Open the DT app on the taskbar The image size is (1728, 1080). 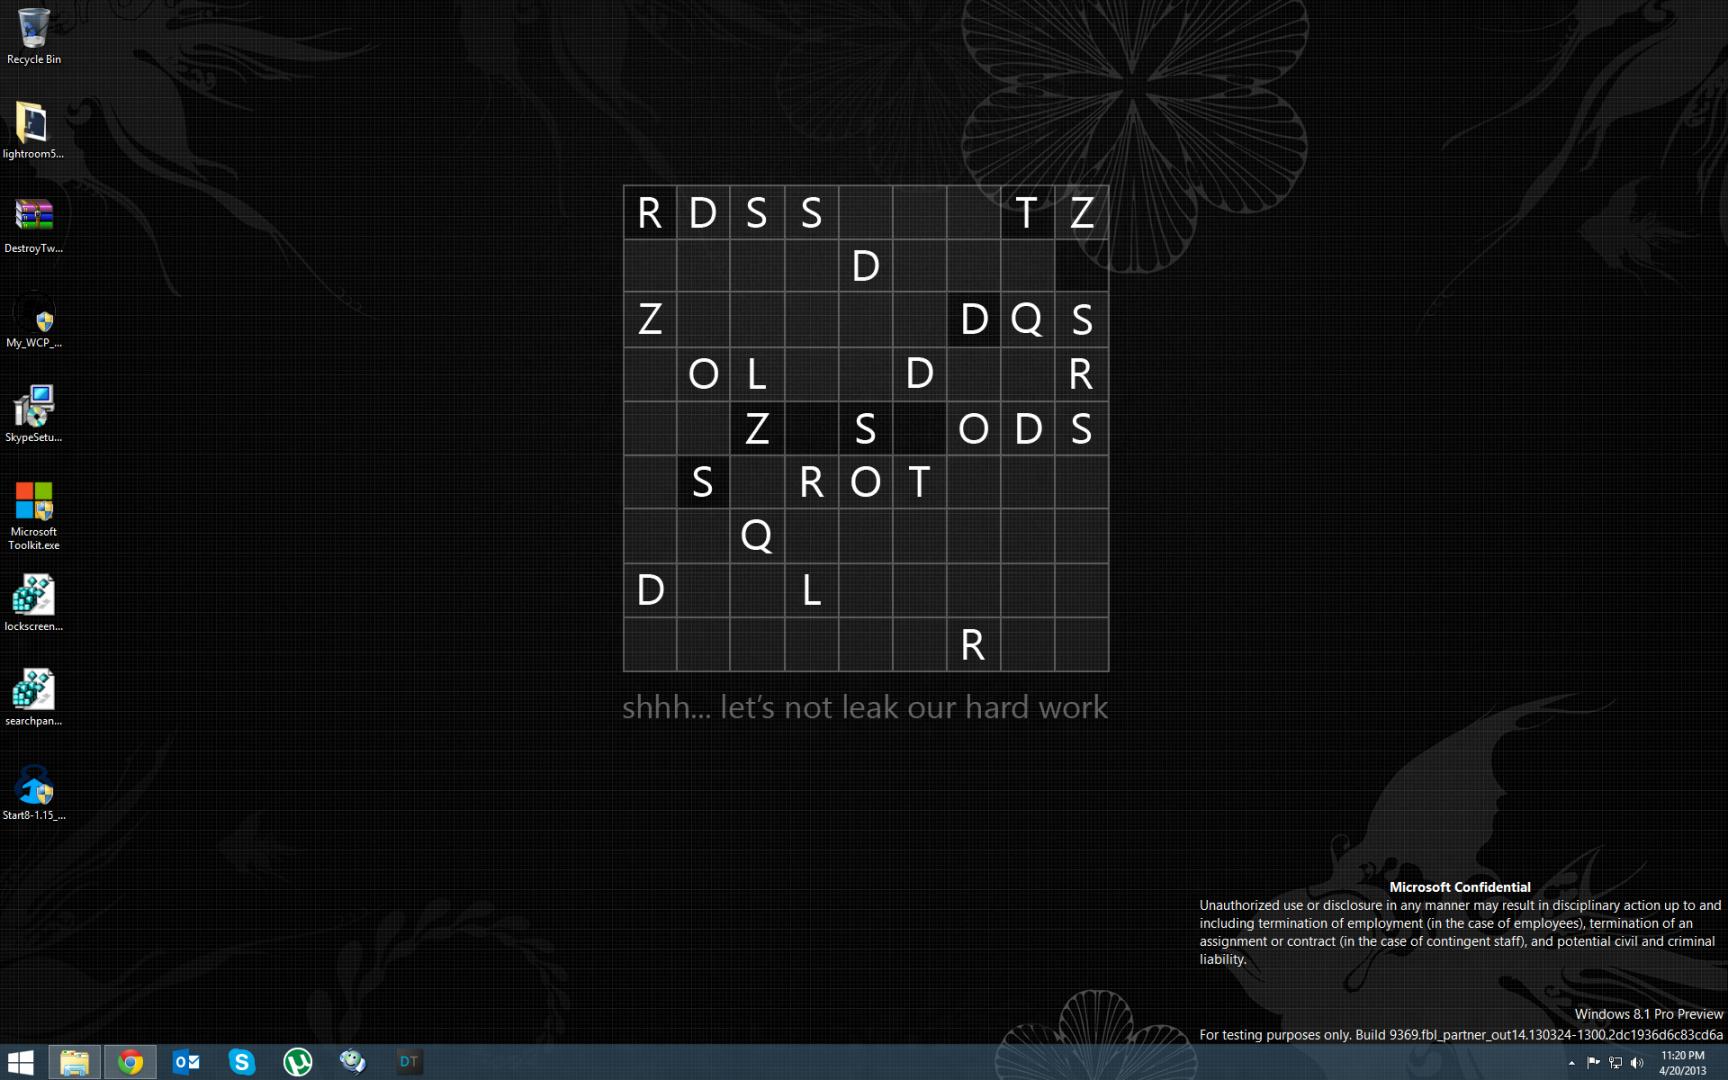tap(408, 1062)
